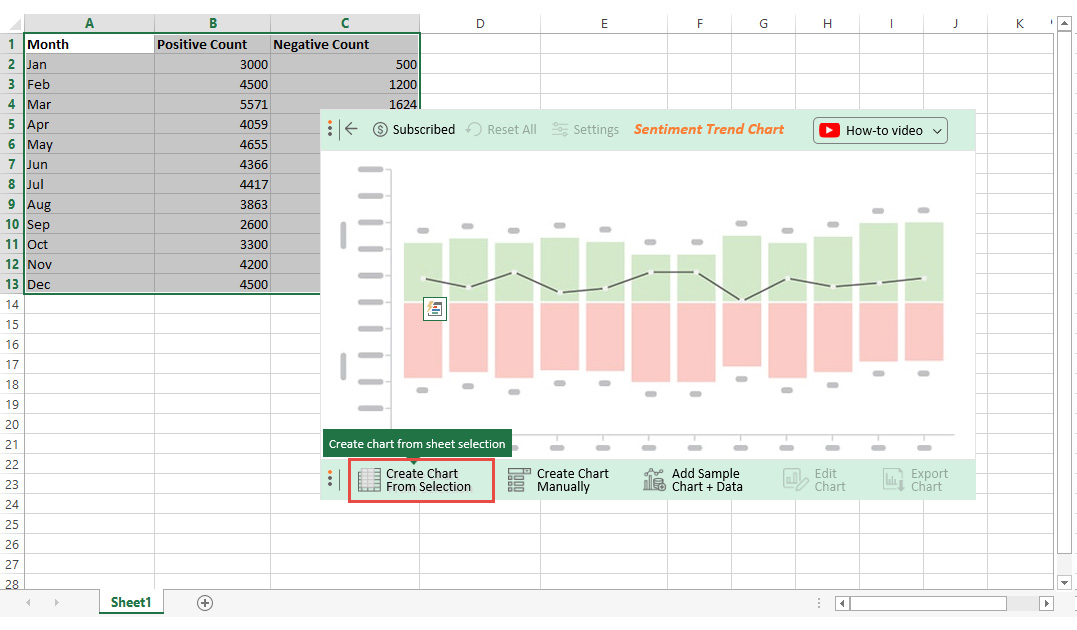
Task: Select column B header
Action: point(213,23)
